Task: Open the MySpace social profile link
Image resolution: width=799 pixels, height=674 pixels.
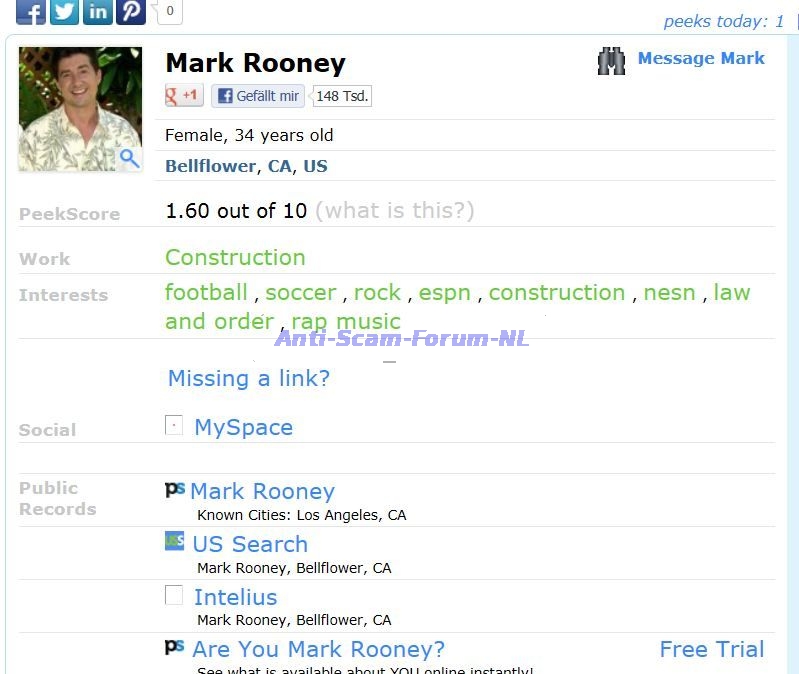Action: click(x=243, y=427)
